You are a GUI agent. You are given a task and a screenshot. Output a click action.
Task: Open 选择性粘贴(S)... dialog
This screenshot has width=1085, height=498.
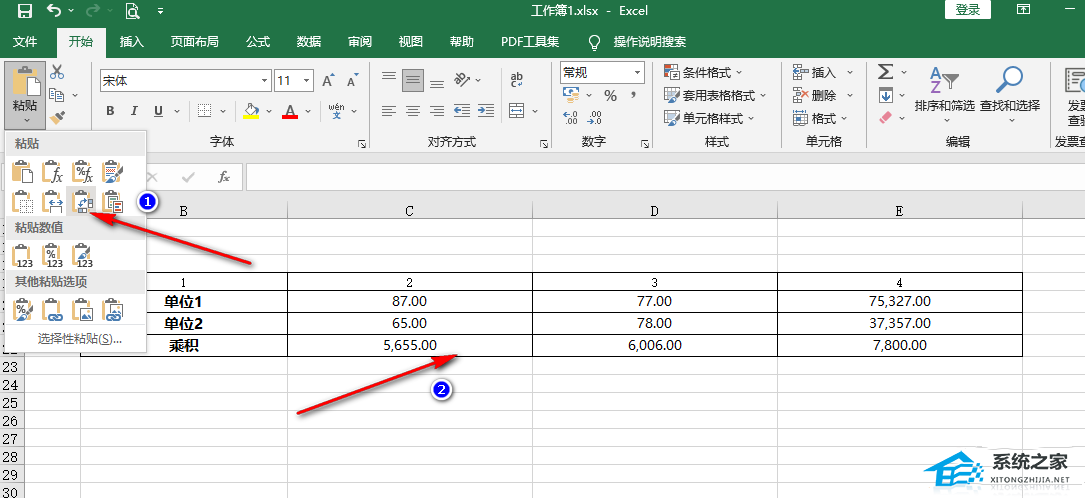coord(80,339)
